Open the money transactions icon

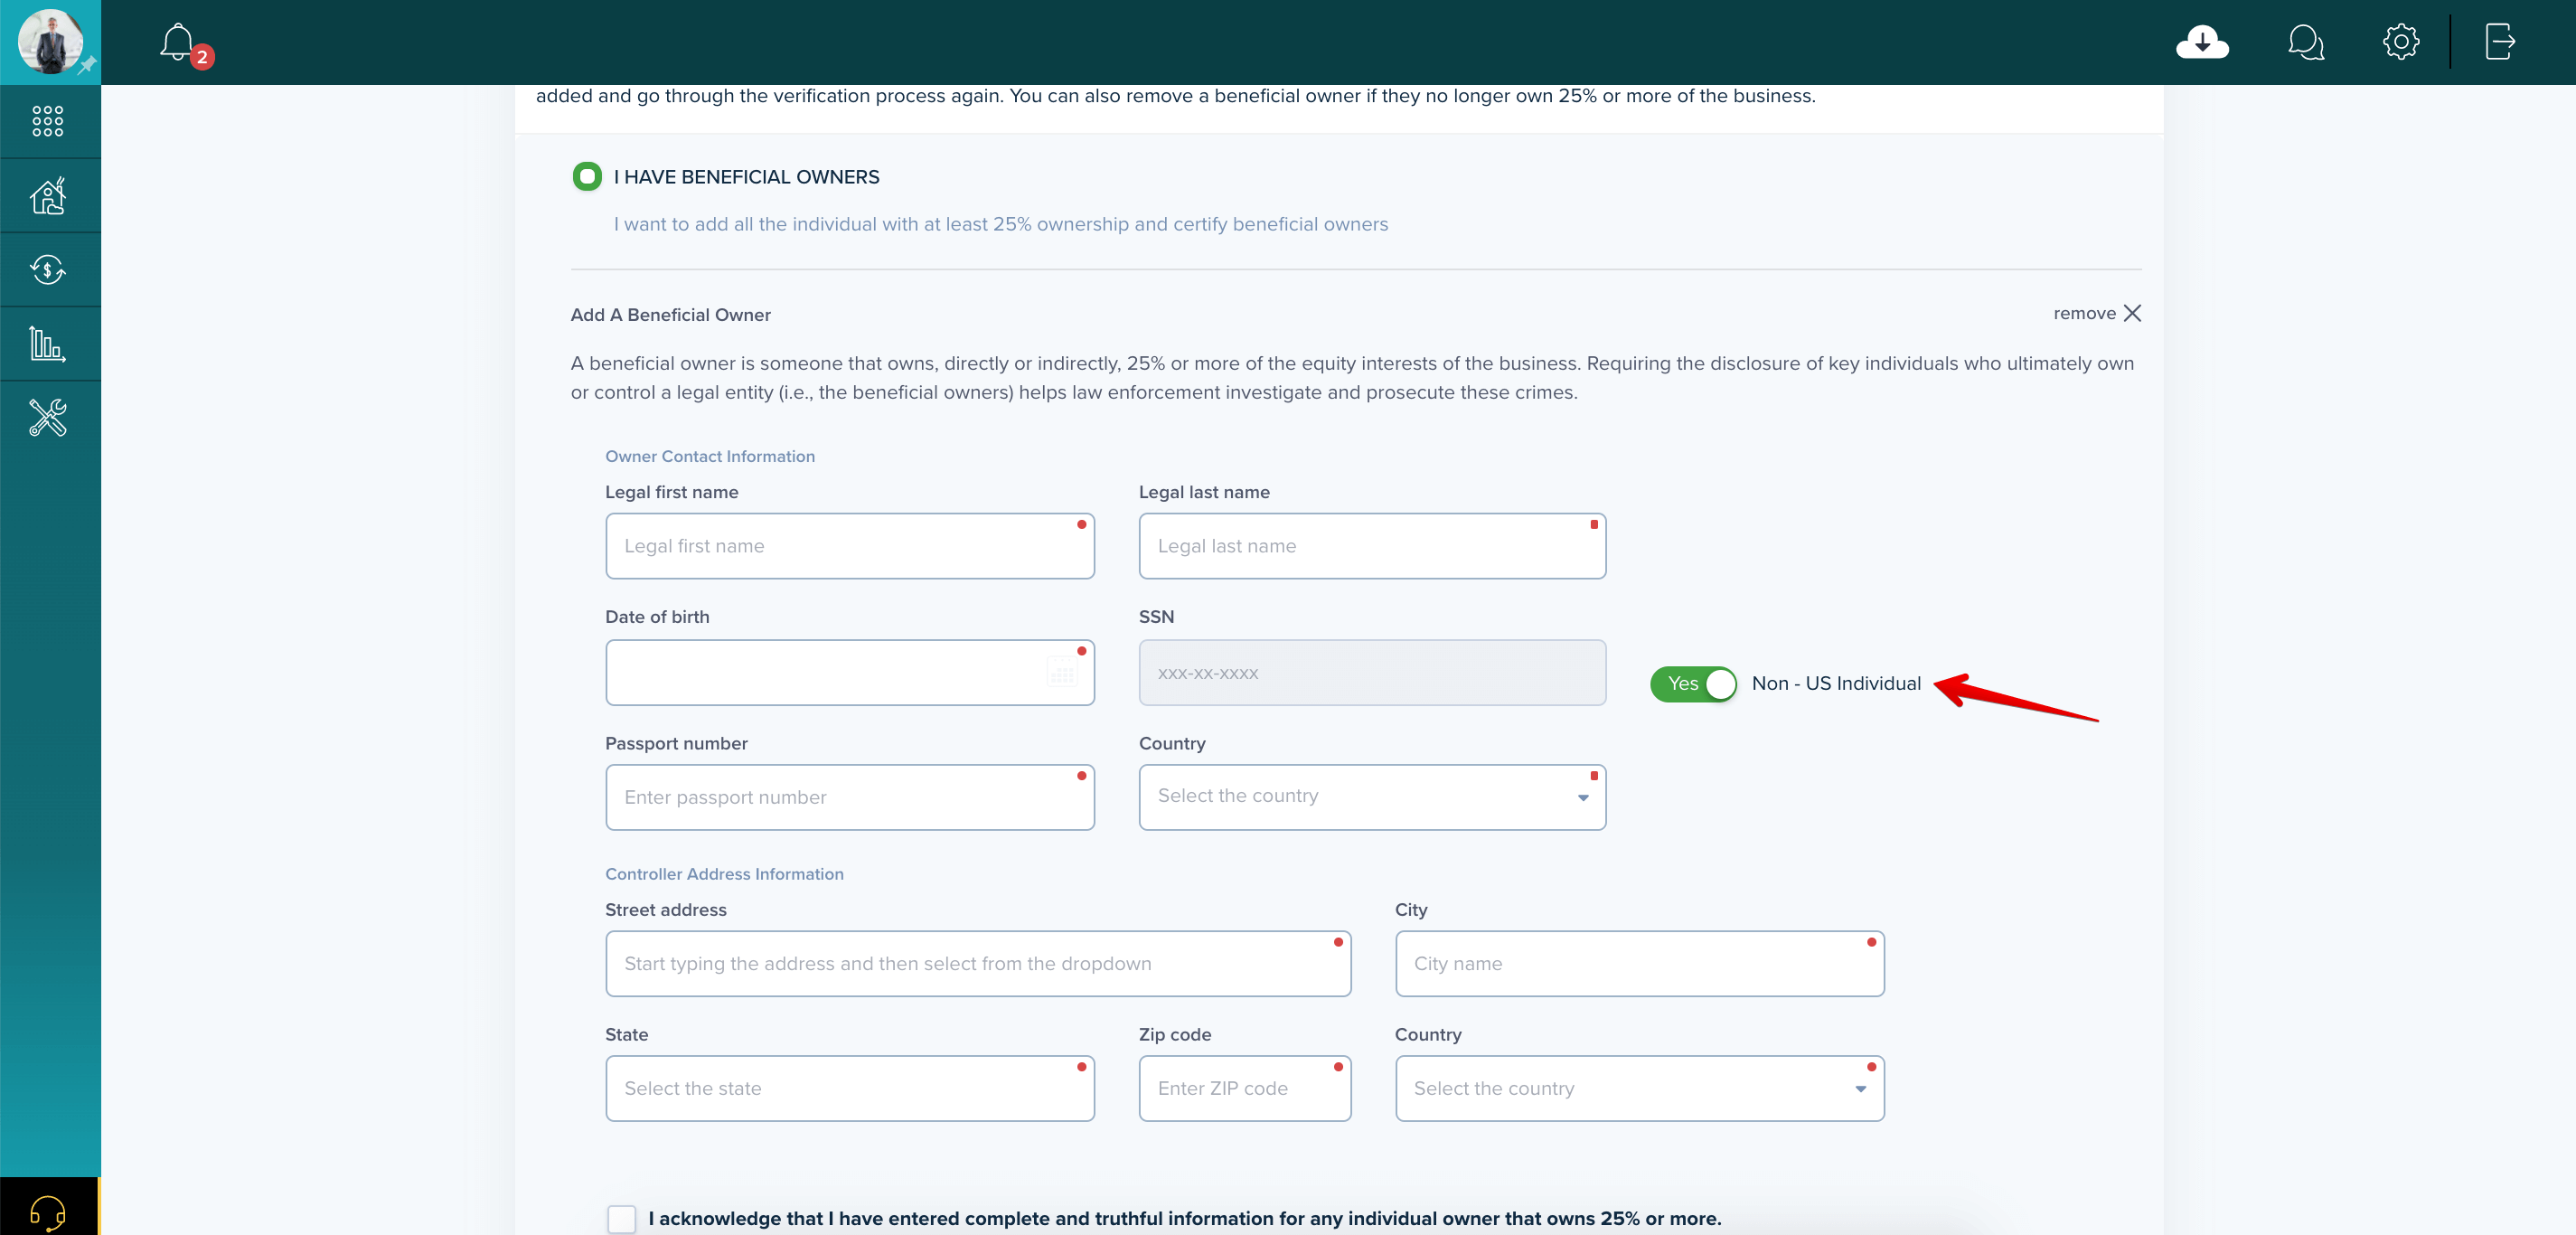coord(48,270)
